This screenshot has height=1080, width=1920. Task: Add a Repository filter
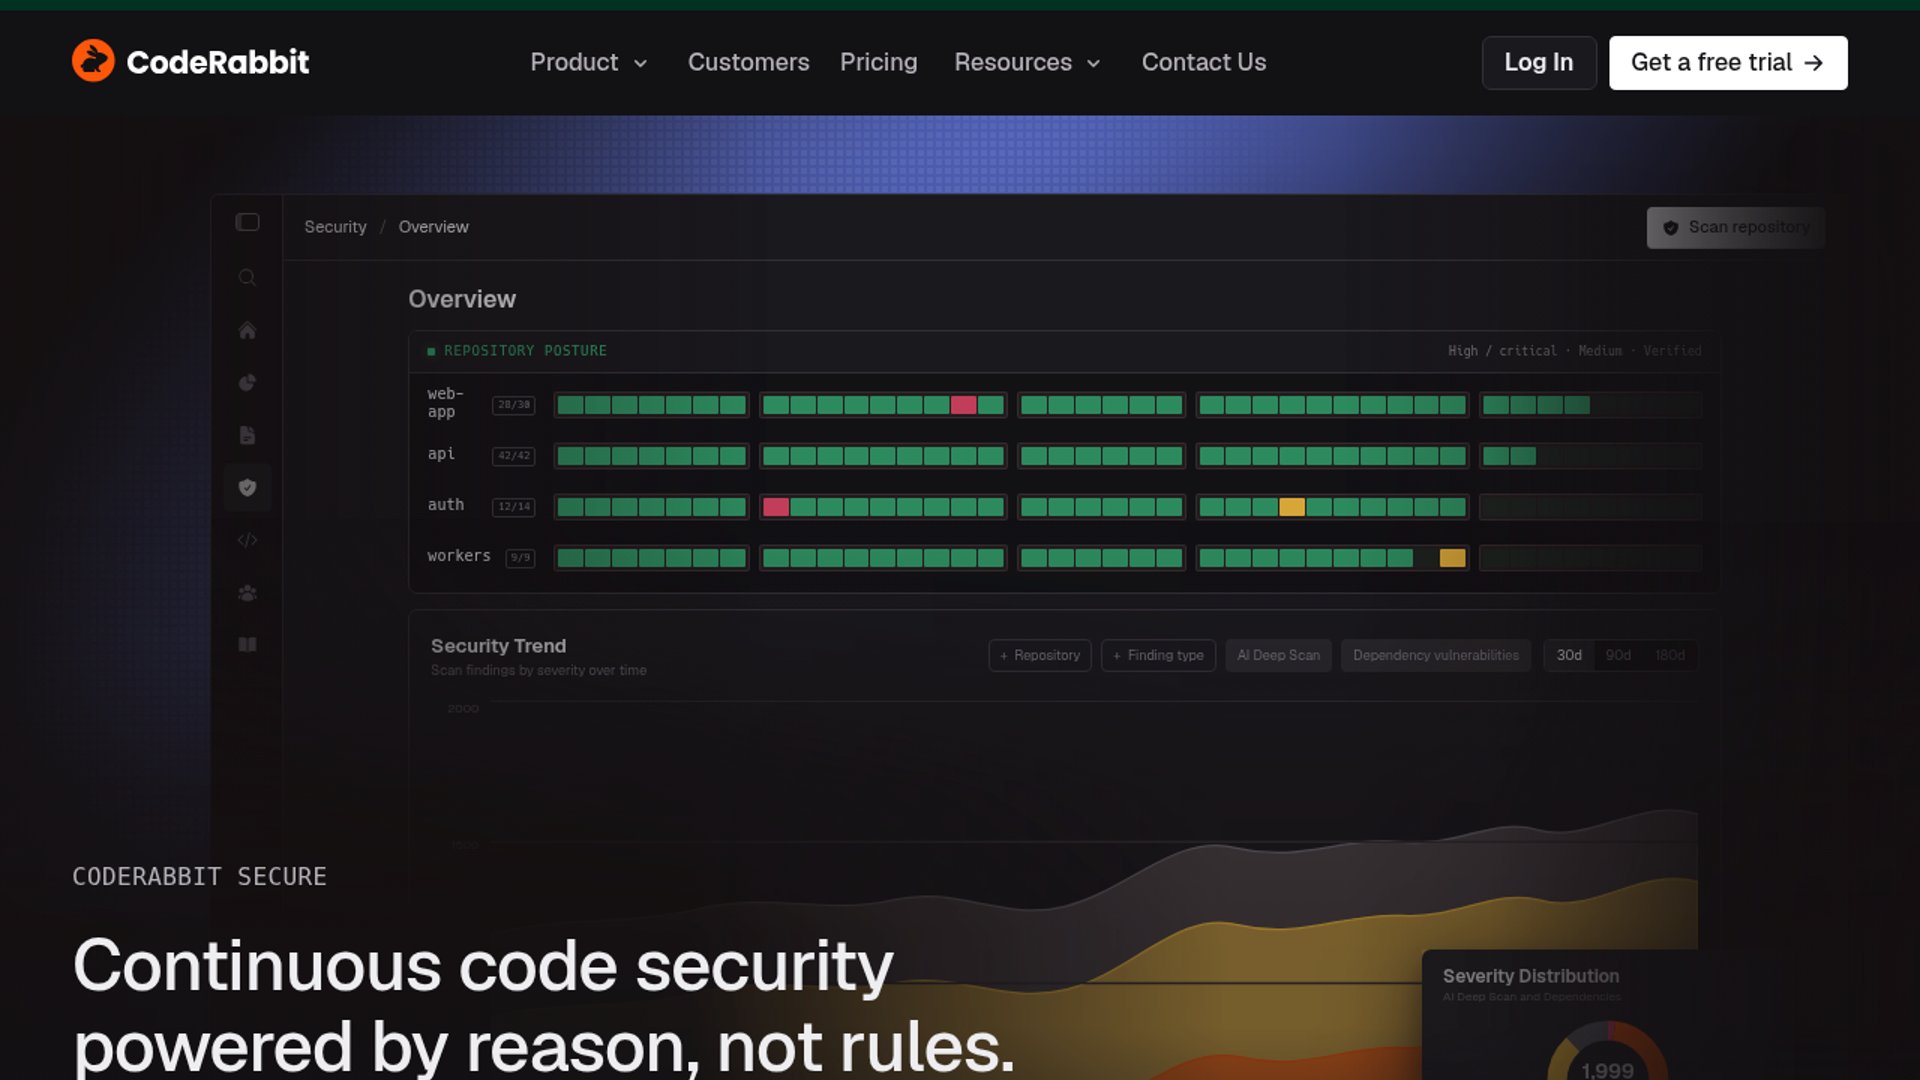pos(1039,656)
